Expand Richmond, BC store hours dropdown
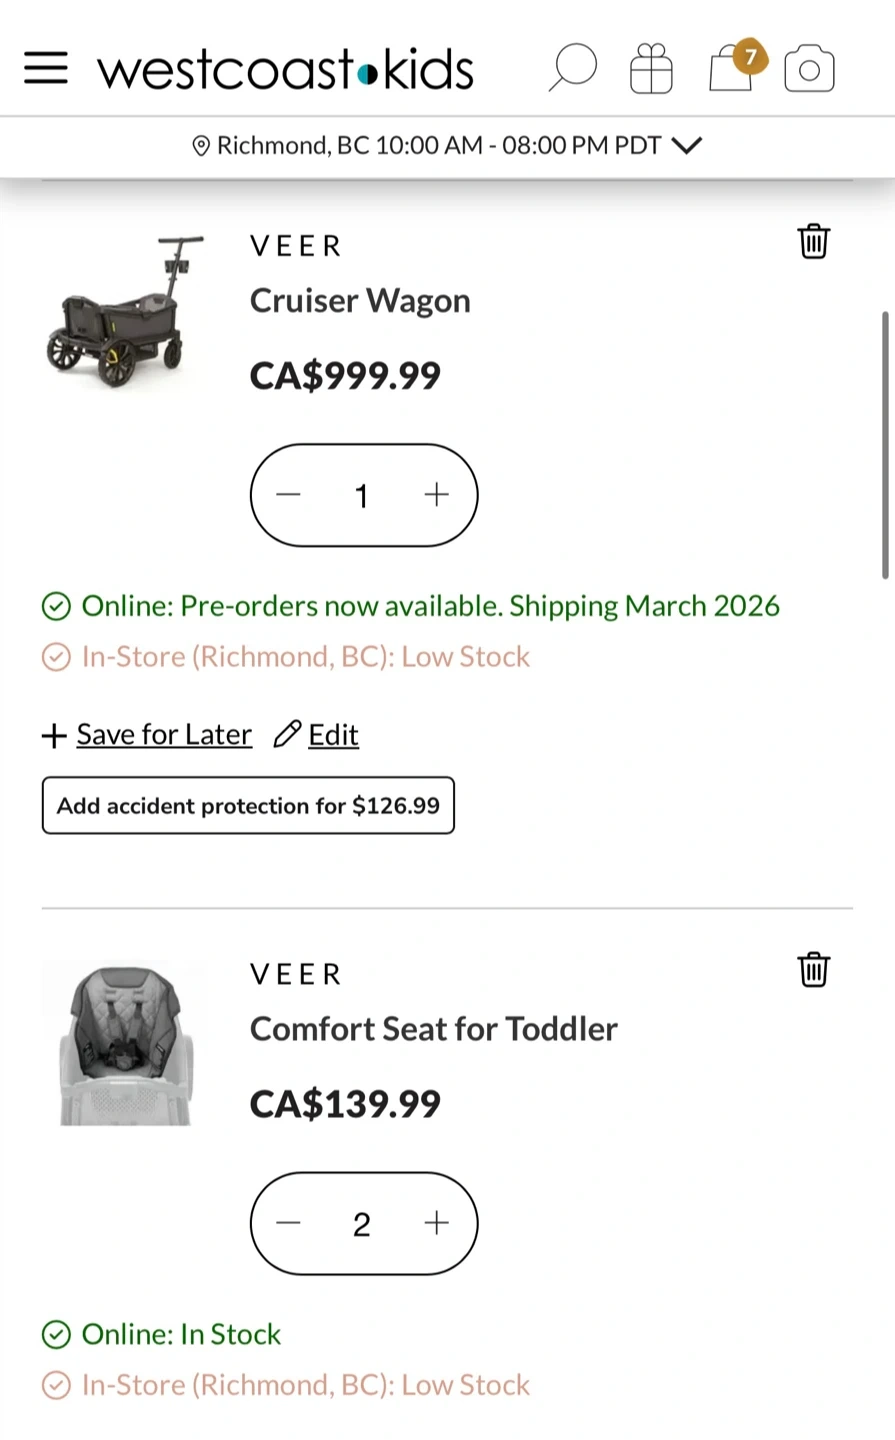 point(686,146)
